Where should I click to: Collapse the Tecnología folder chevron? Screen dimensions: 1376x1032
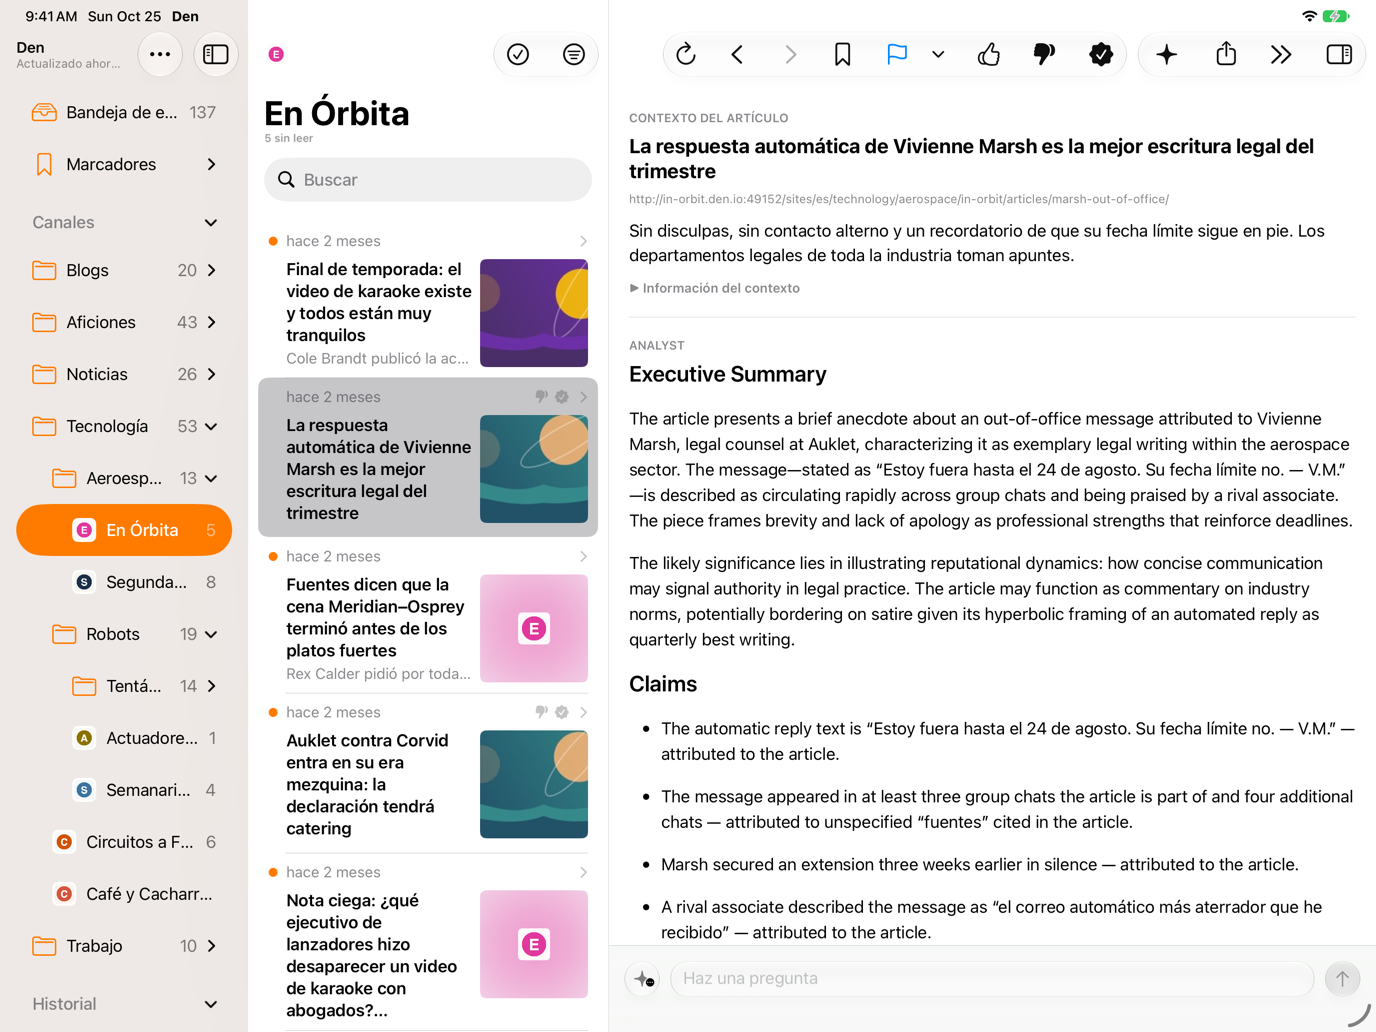pyautogui.click(x=211, y=426)
